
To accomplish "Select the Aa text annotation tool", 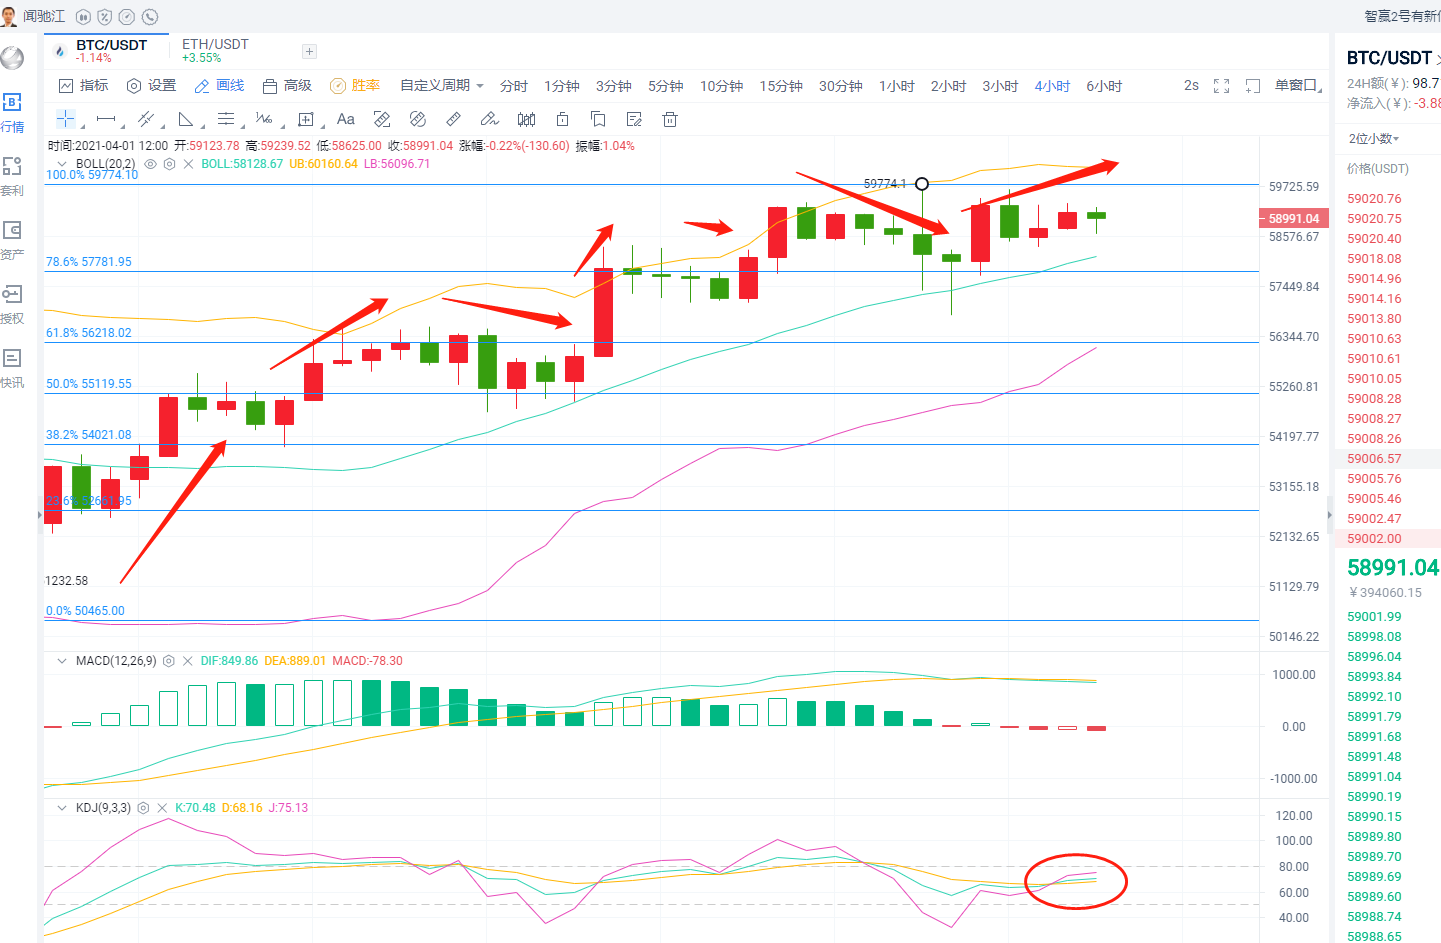I will [x=346, y=118].
